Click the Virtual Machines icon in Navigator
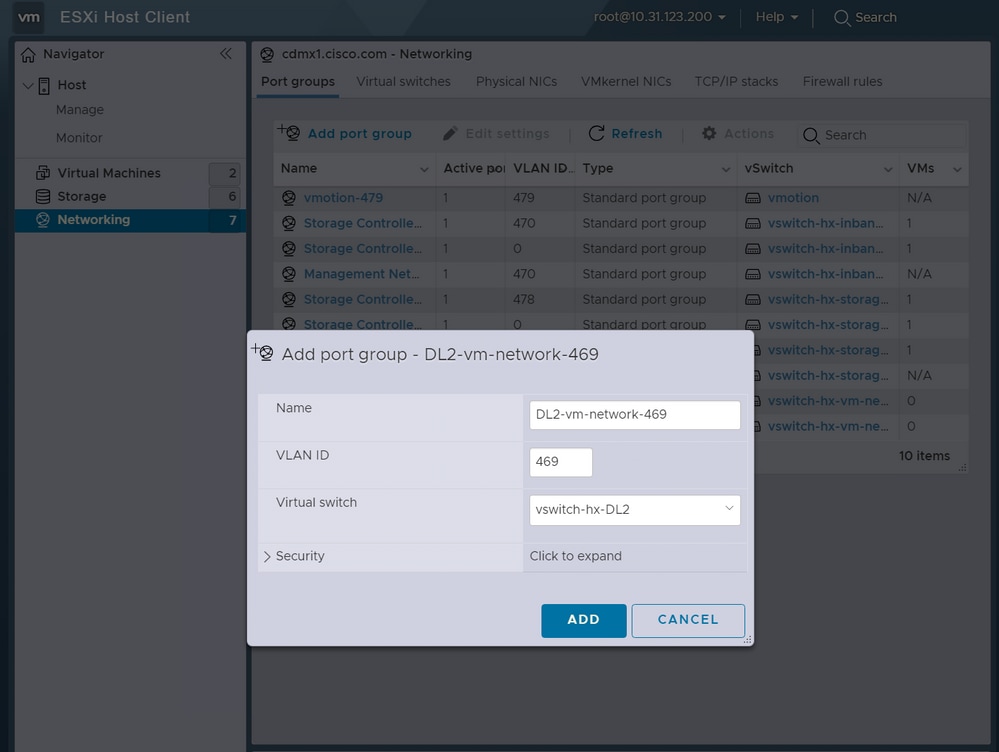The image size is (999, 752). click(43, 173)
